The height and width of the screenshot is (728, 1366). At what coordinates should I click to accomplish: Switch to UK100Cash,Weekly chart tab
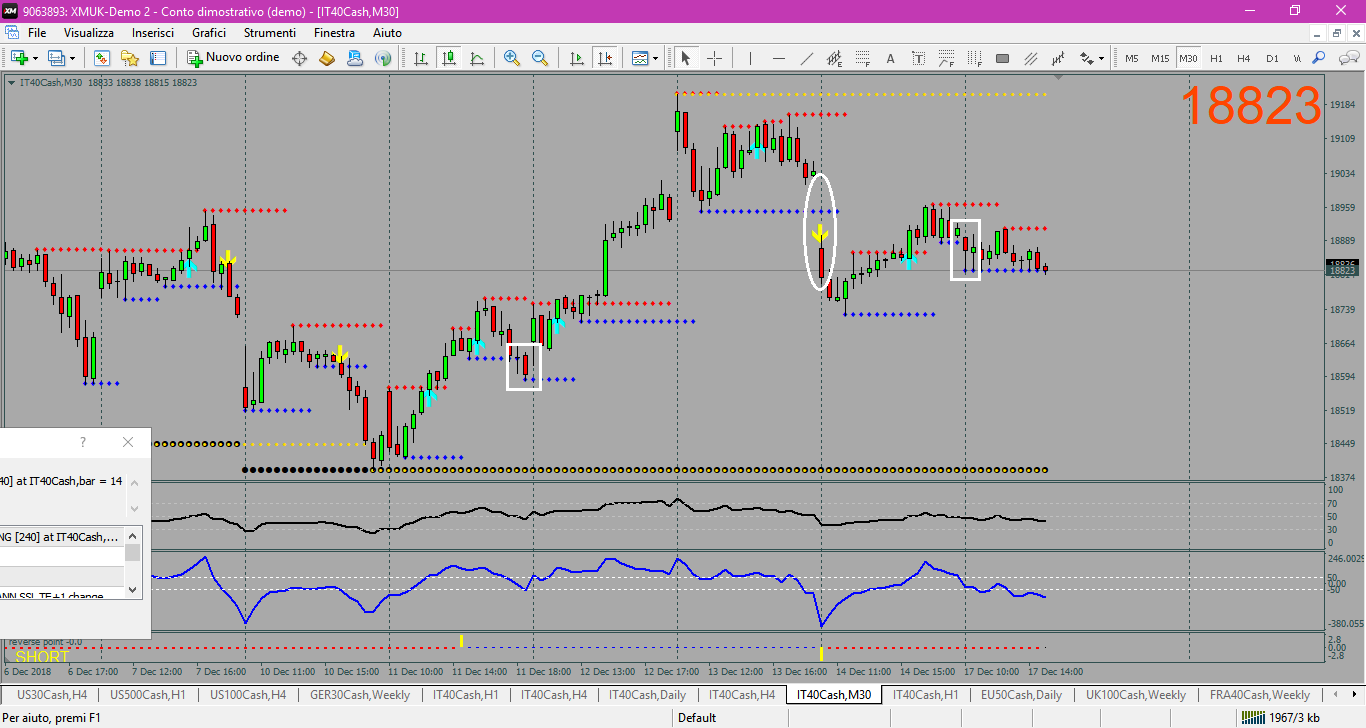pyautogui.click(x=1134, y=695)
